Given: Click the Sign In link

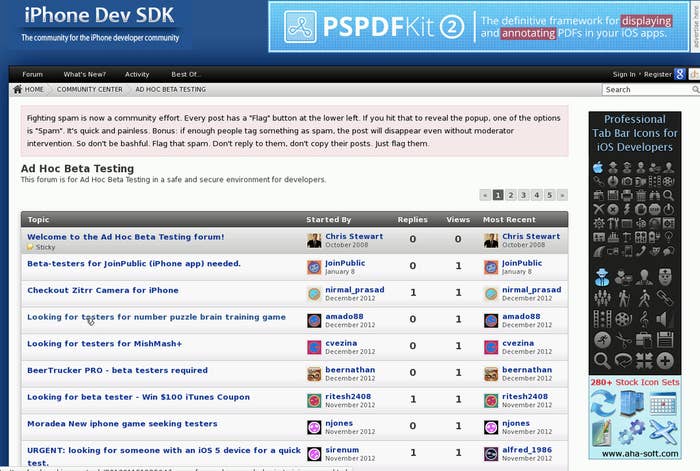Looking at the screenshot, I should click(x=624, y=74).
